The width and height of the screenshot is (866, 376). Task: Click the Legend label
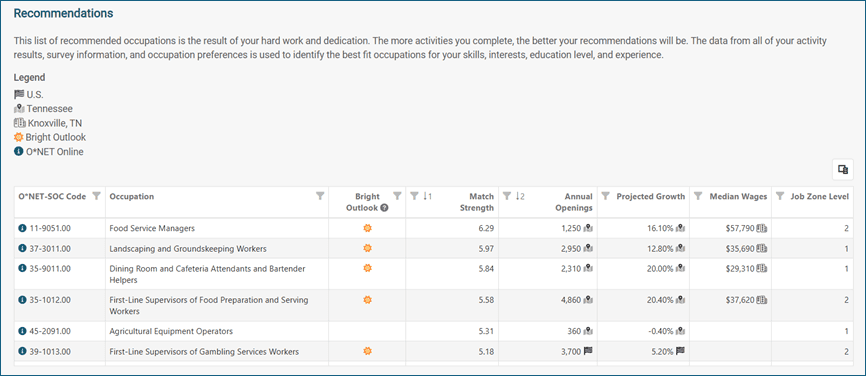(x=29, y=78)
